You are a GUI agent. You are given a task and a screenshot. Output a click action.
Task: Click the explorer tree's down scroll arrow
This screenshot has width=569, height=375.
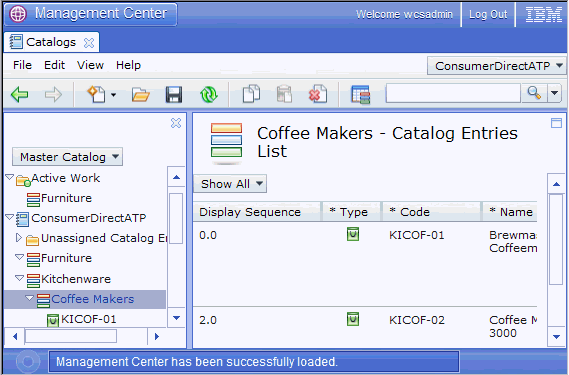176,318
